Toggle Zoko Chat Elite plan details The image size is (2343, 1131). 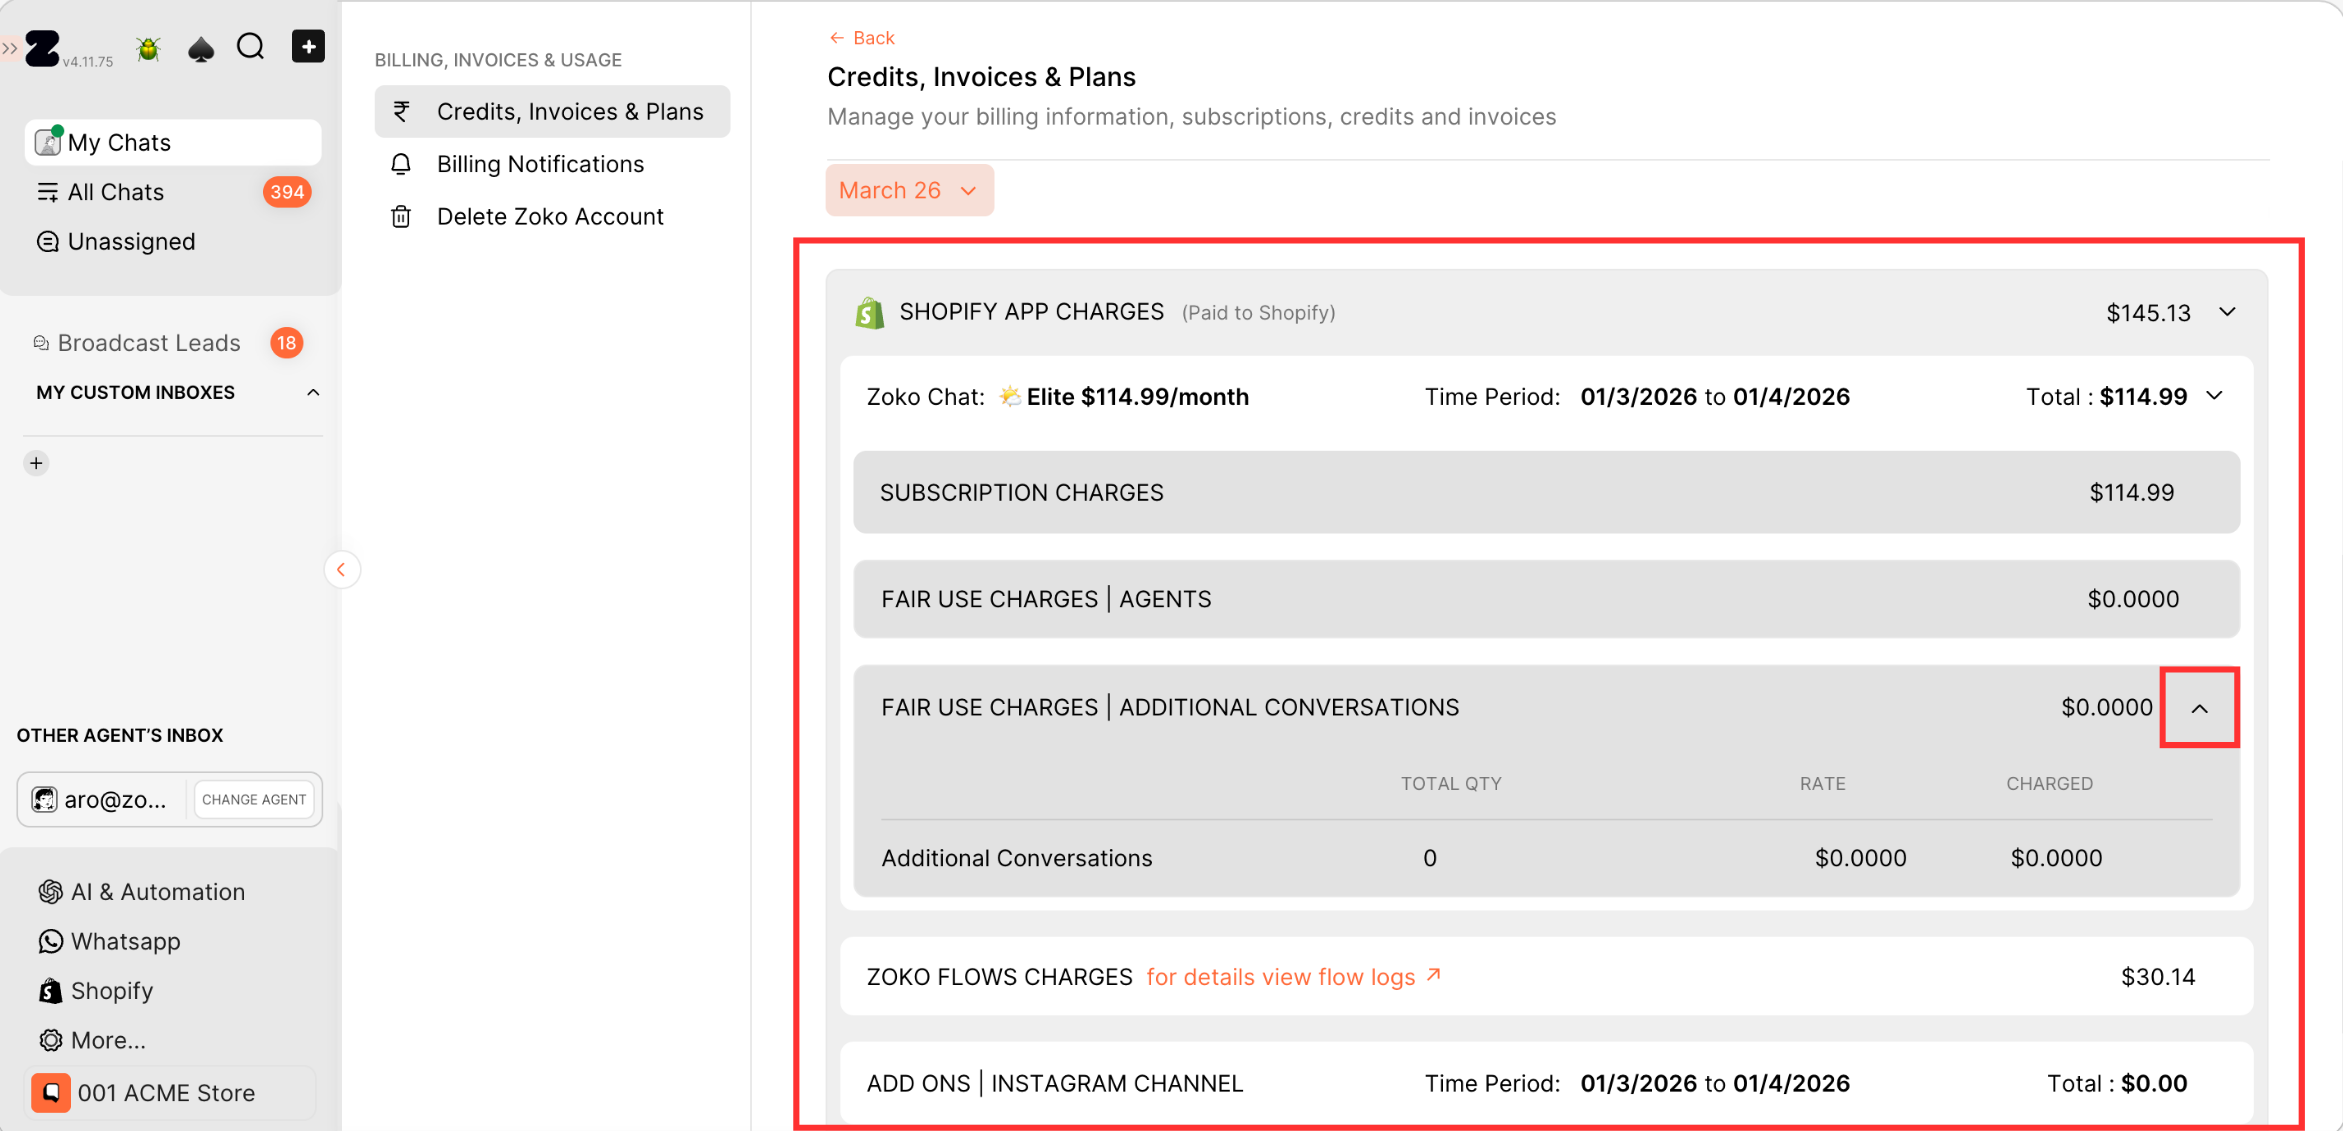coord(2215,396)
